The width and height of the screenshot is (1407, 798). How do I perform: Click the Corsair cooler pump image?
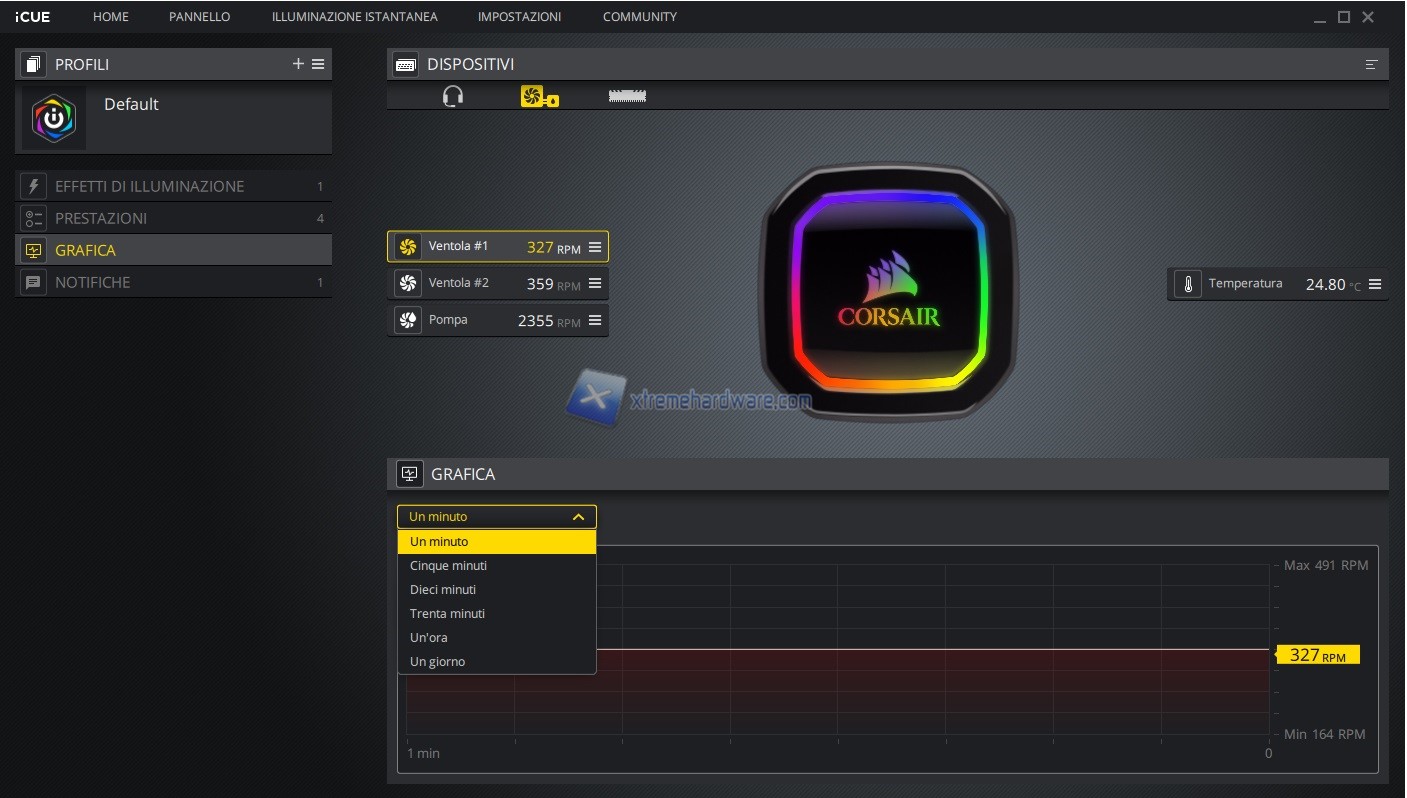click(888, 292)
